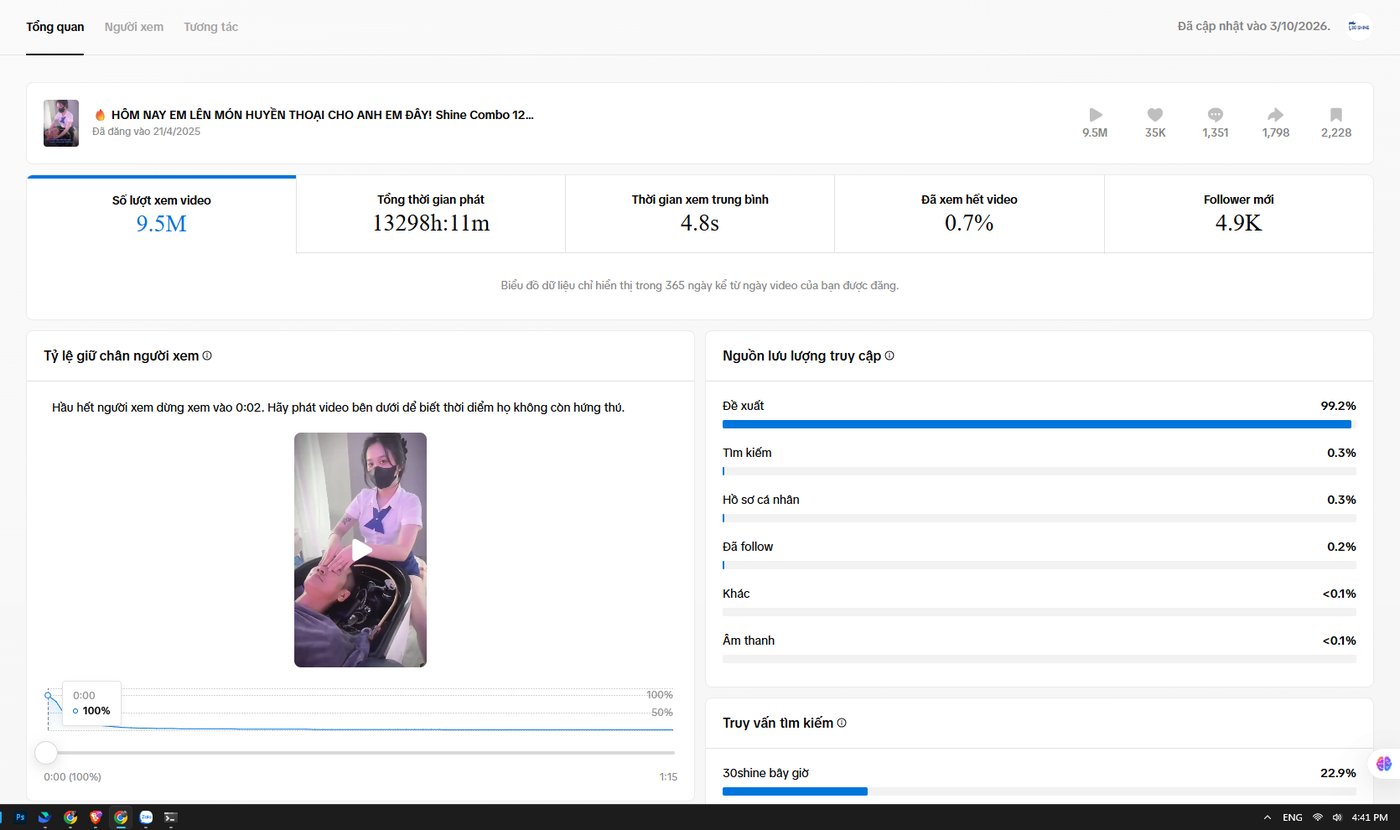Click the Đề xuất traffic source label
This screenshot has height=830, width=1400.
click(743, 406)
